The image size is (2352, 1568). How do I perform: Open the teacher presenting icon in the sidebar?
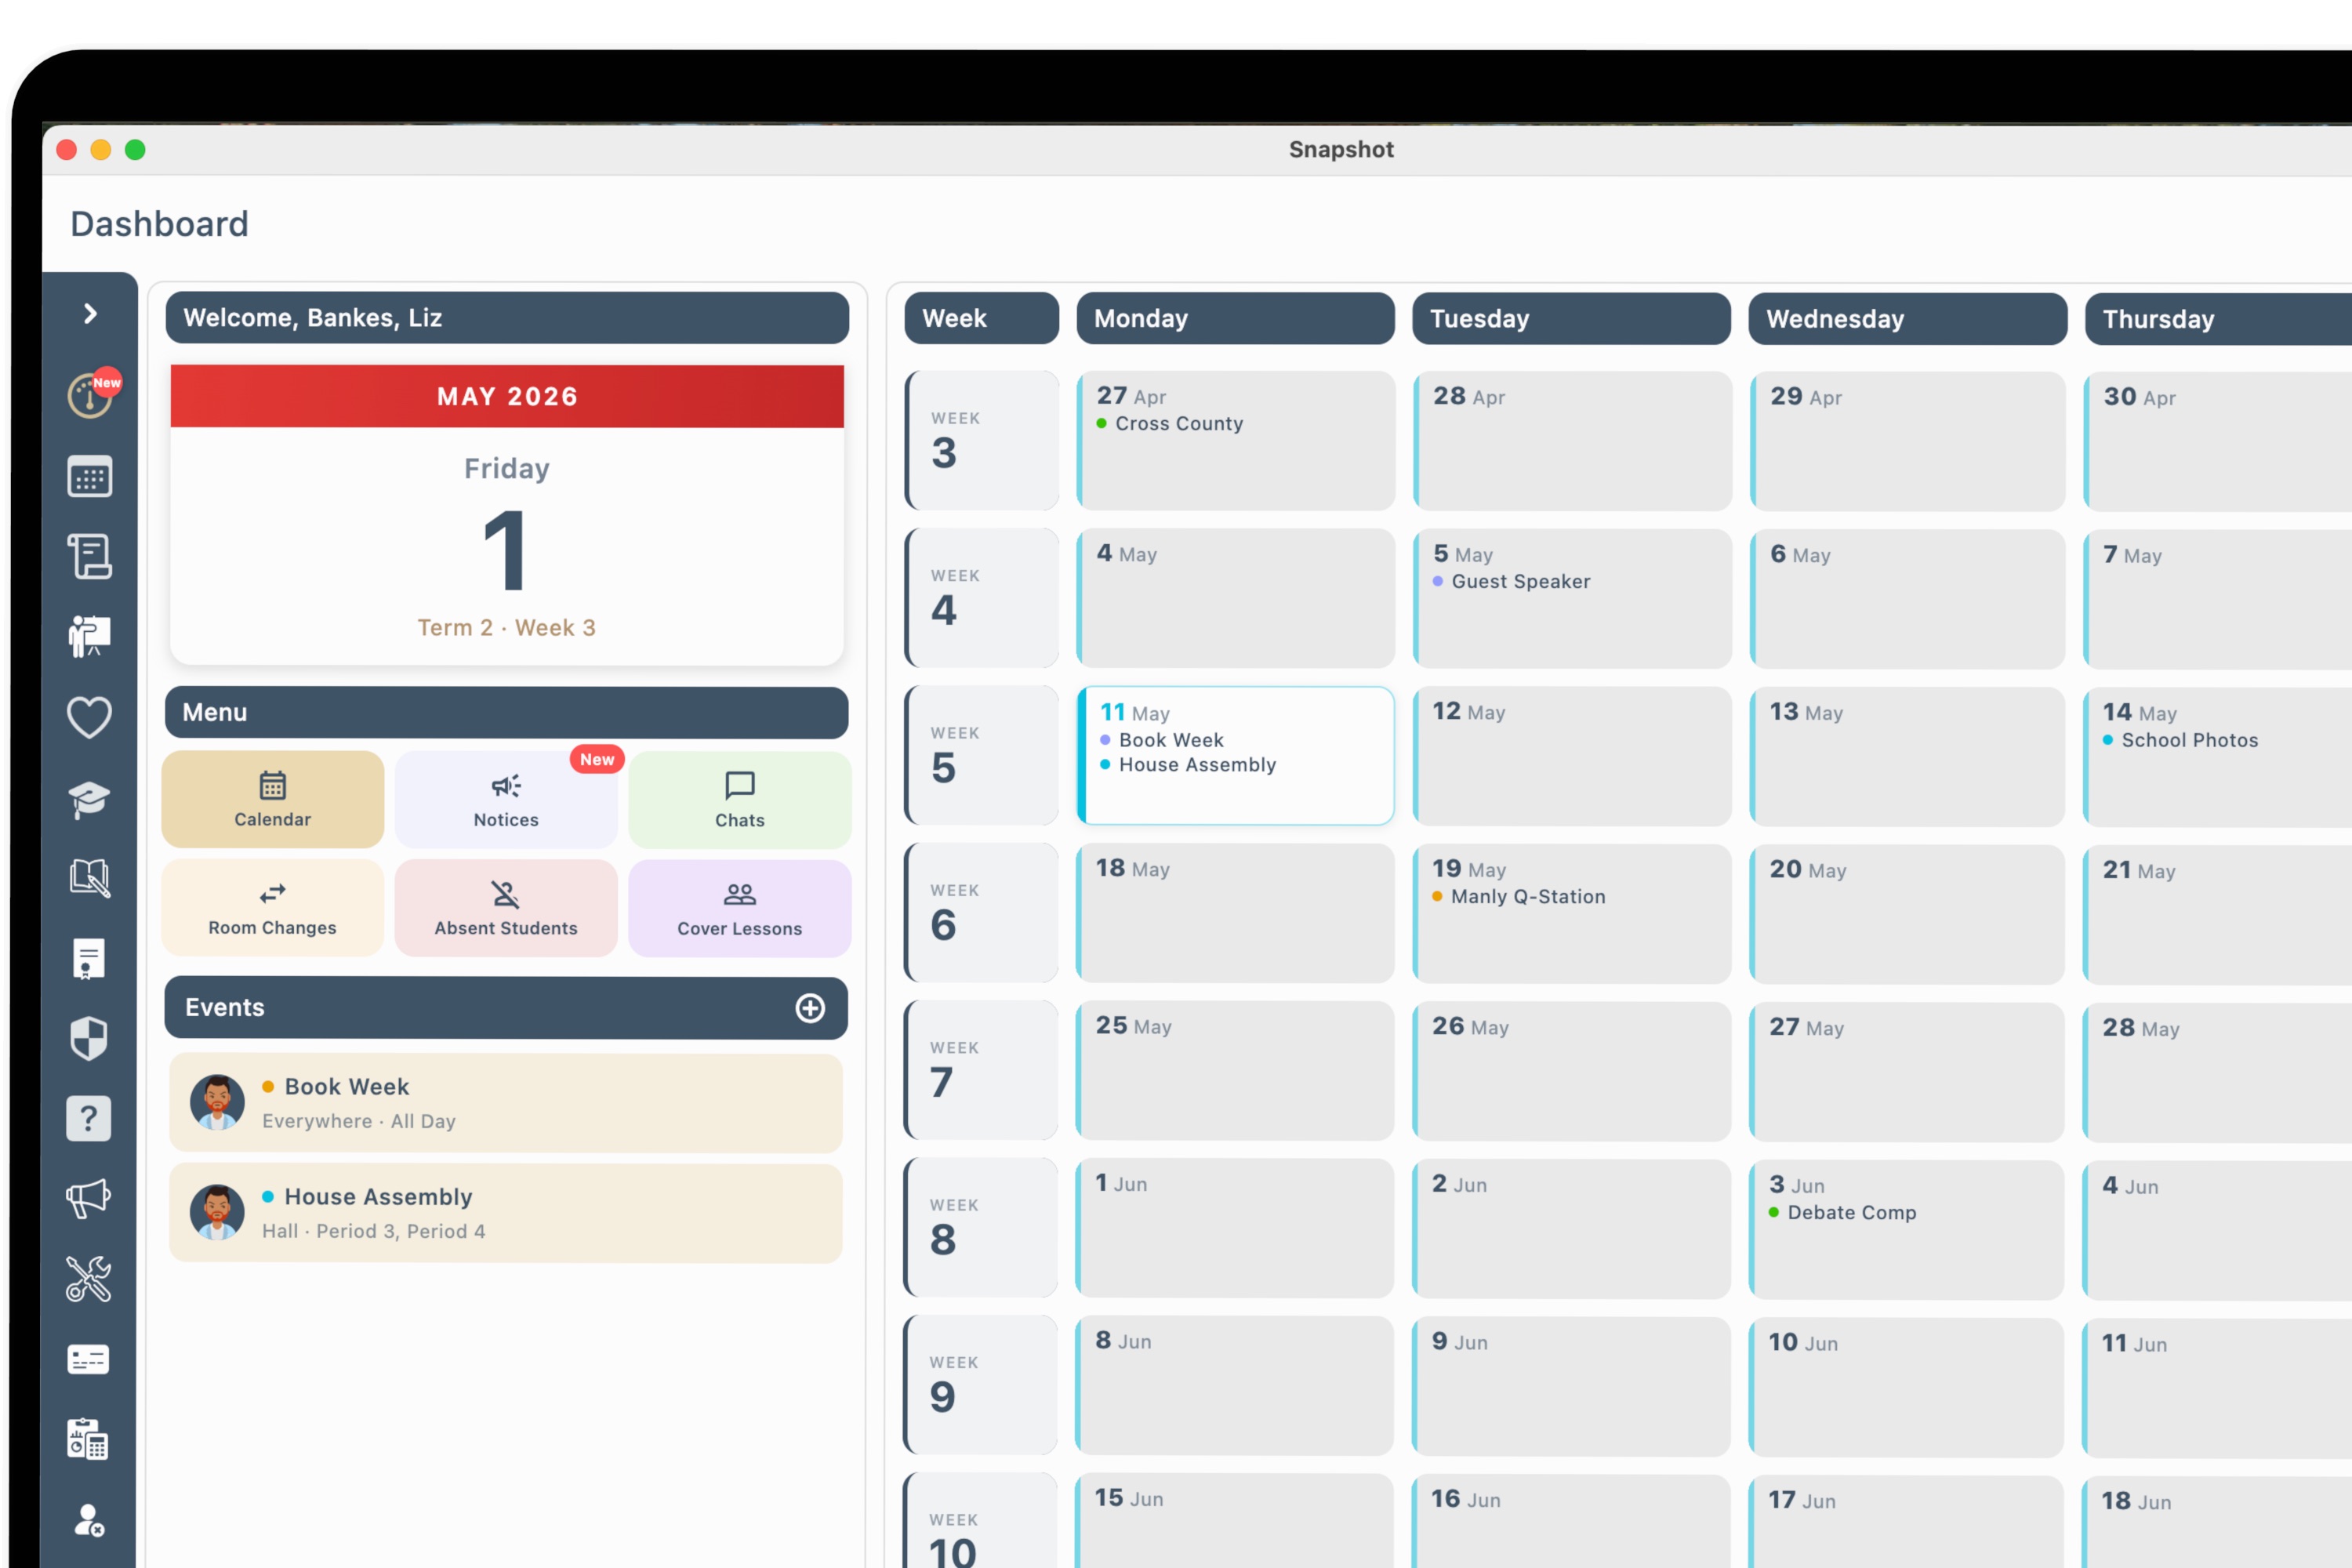click(x=90, y=636)
